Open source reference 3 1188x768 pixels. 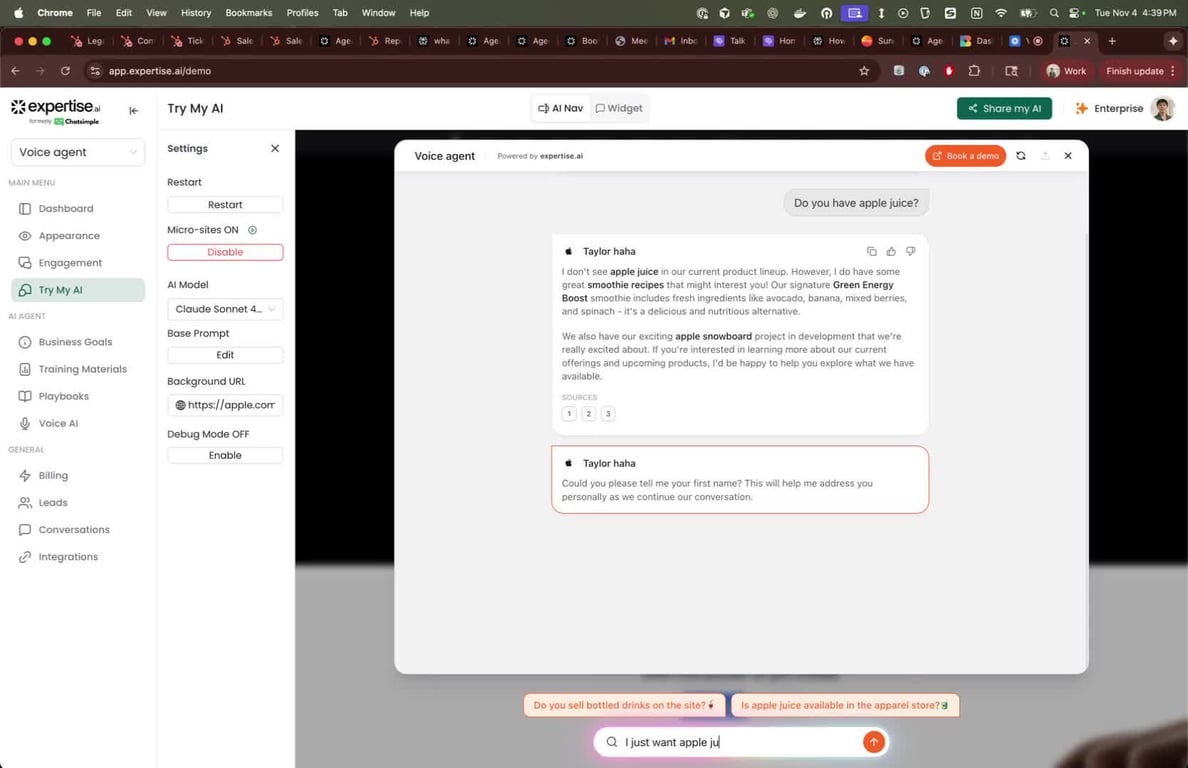click(x=608, y=414)
